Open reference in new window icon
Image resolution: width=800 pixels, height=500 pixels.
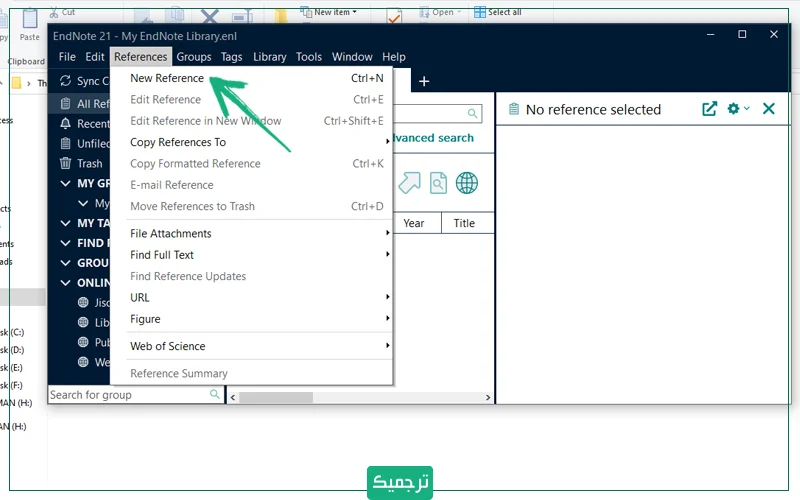point(709,109)
